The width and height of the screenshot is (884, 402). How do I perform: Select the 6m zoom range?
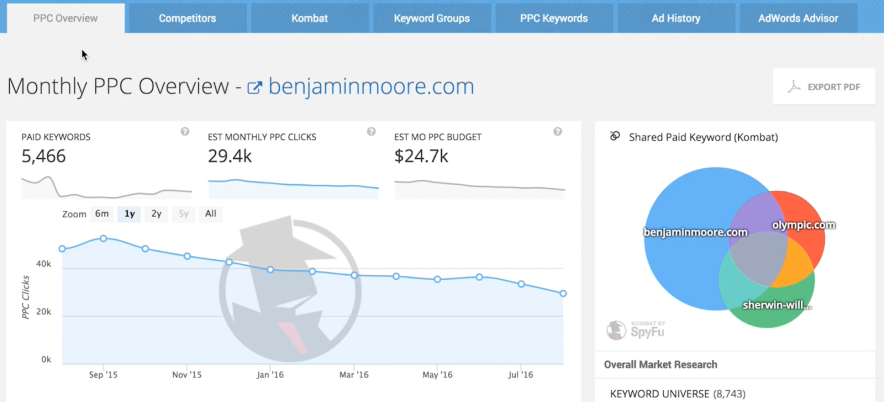click(102, 214)
